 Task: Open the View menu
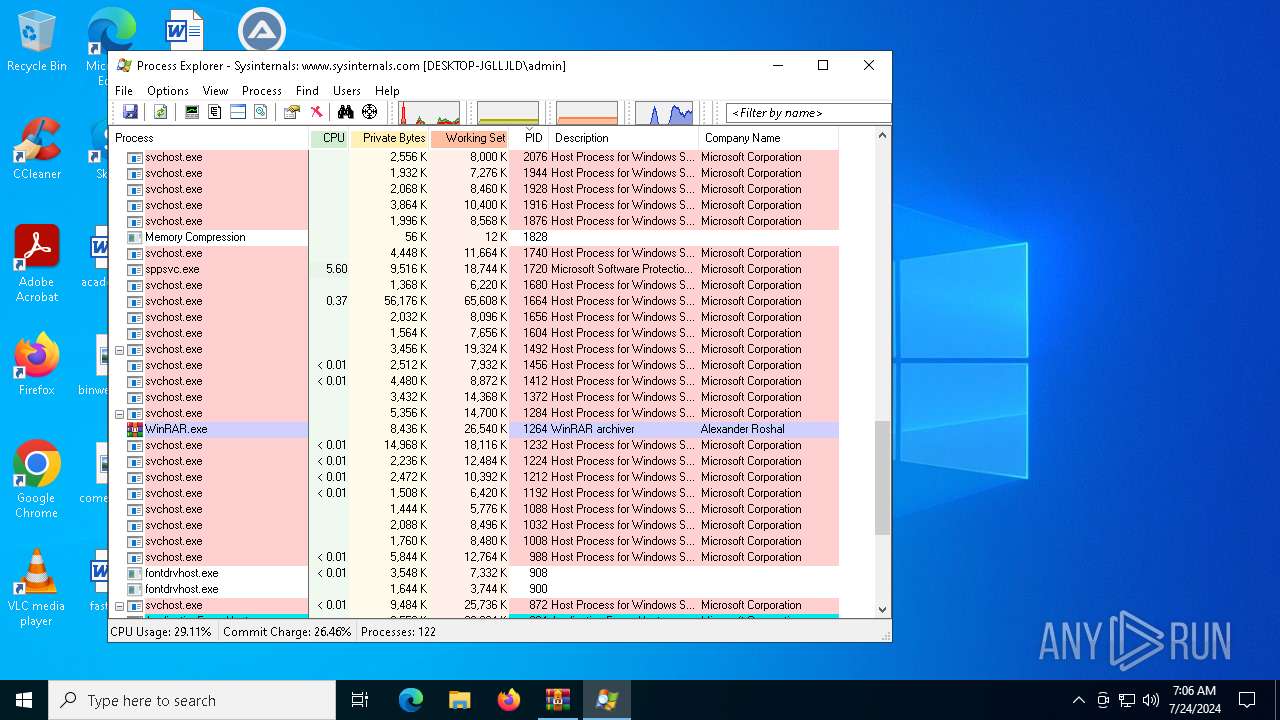coord(215,90)
